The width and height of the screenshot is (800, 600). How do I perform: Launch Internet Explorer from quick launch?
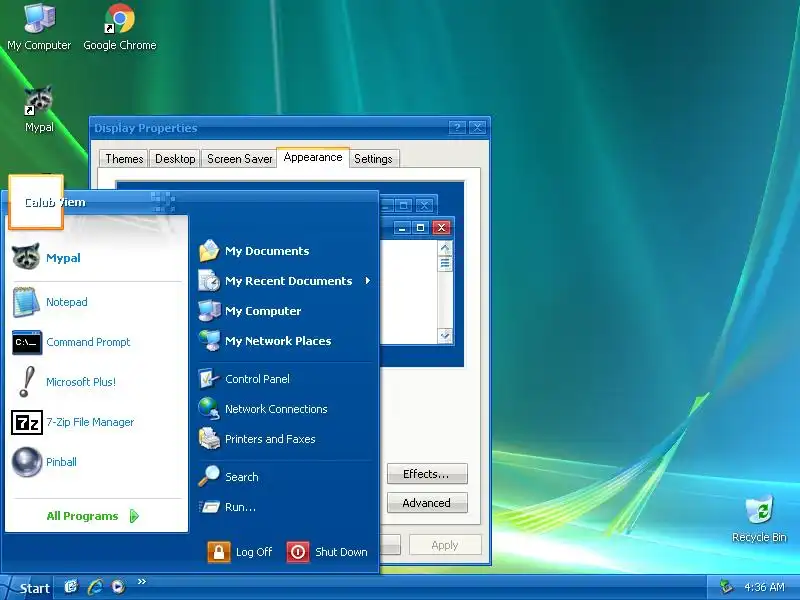pos(95,587)
